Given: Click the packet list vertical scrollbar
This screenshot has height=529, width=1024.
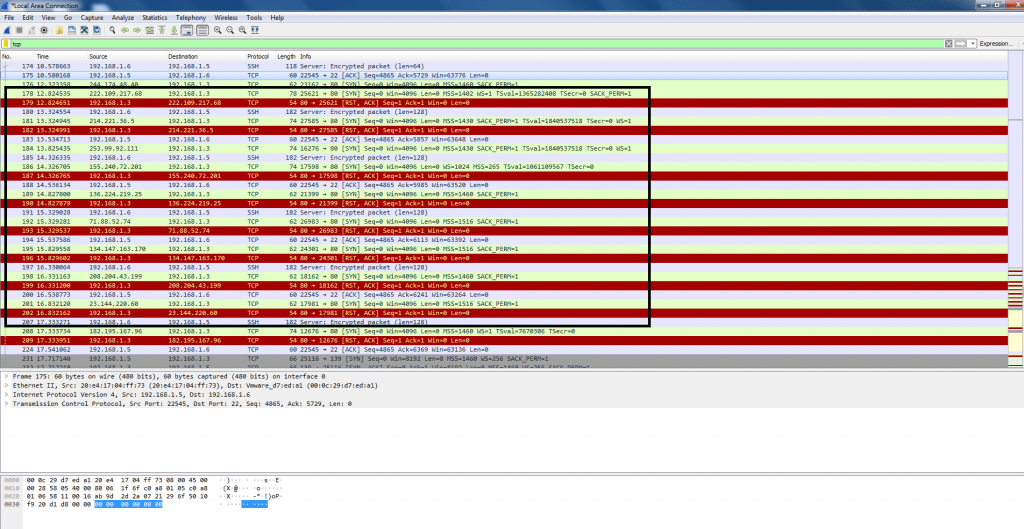Looking at the screenshot, I should (1016, 209).
